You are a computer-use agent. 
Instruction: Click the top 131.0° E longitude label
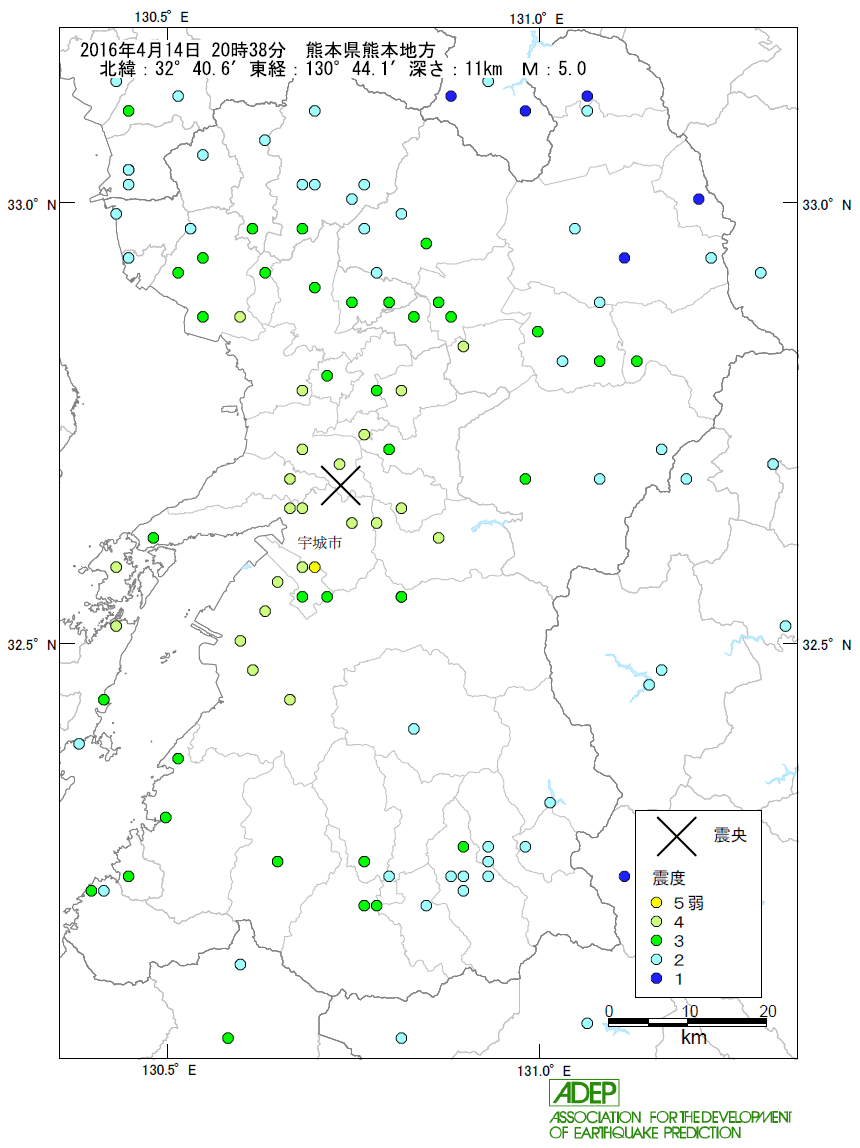[536, 18]
